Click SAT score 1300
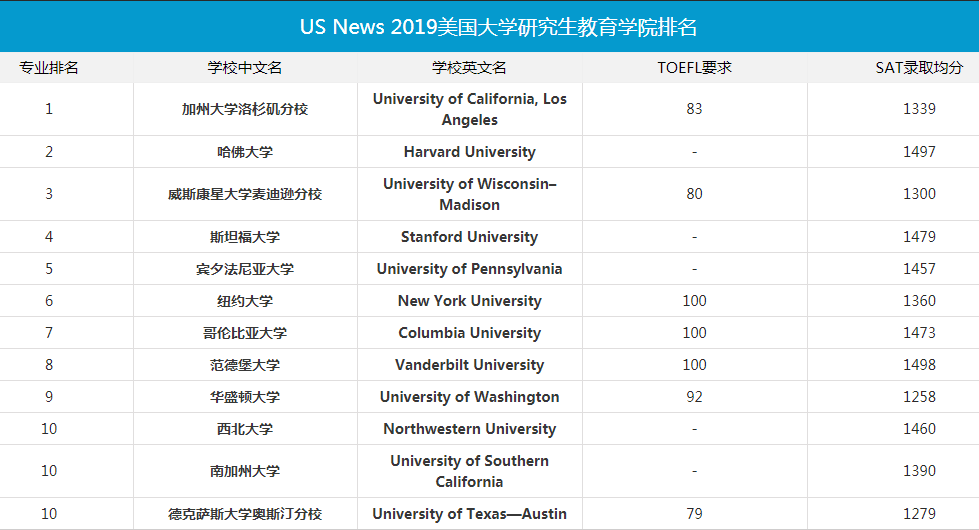The width and height of the screenshot is (979, 530). point(919,194)
